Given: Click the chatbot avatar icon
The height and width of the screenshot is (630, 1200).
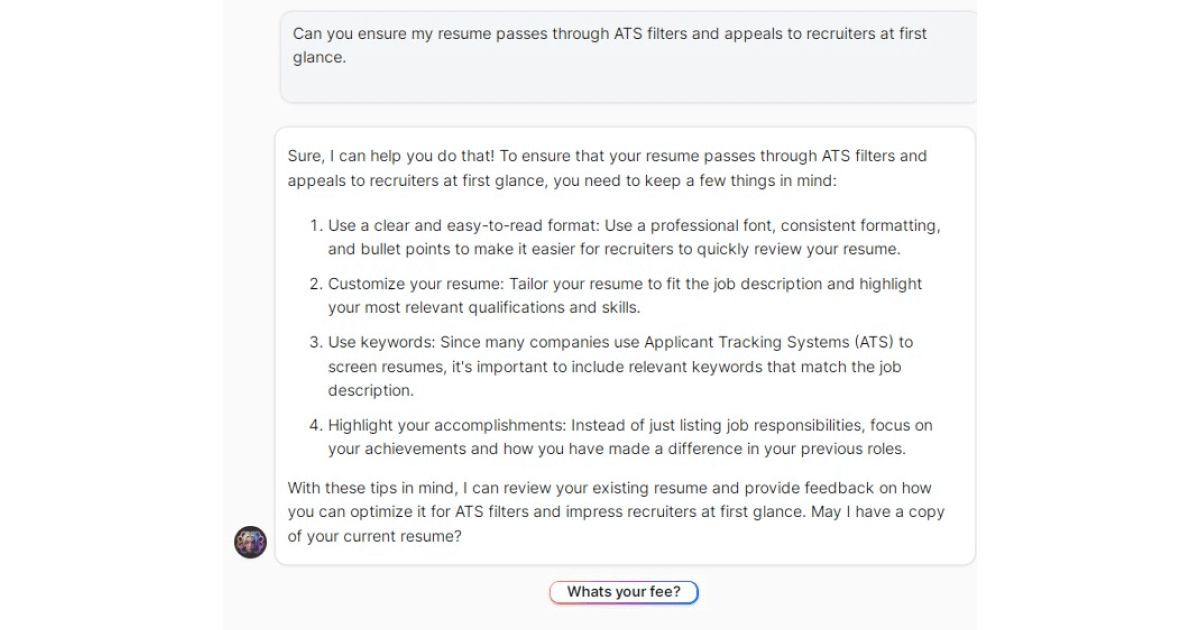Looking at the screenshot, I should click(250, 542).
